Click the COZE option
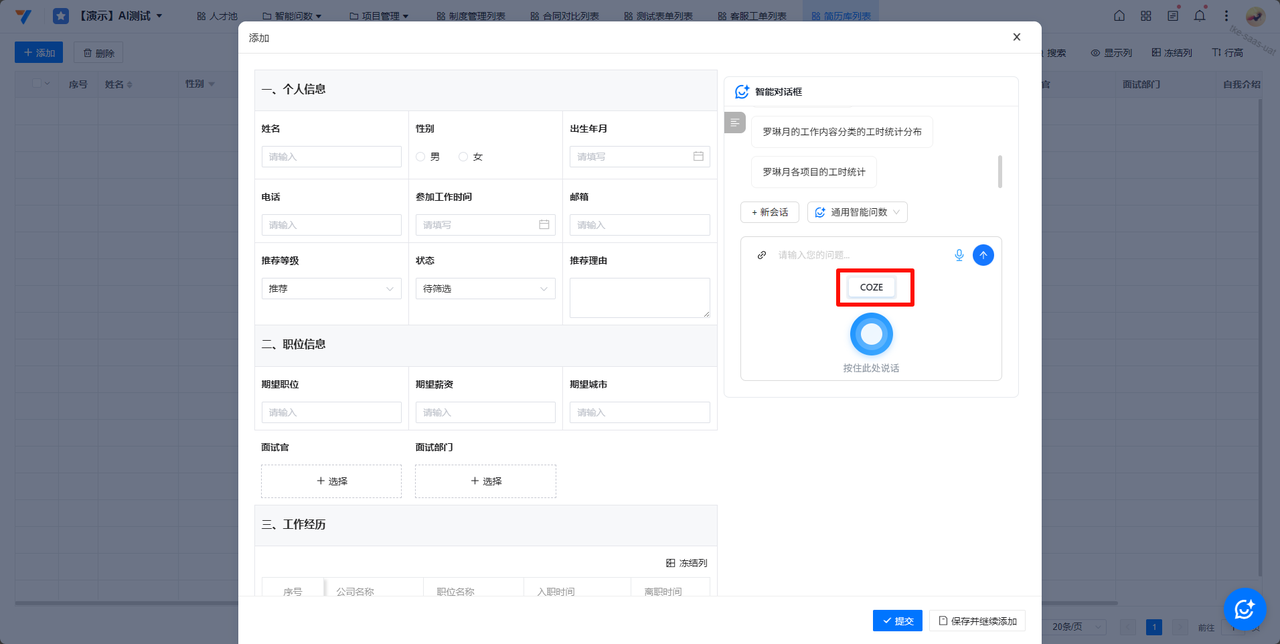This screenshot has height=644, width=1280. [871, 287]
